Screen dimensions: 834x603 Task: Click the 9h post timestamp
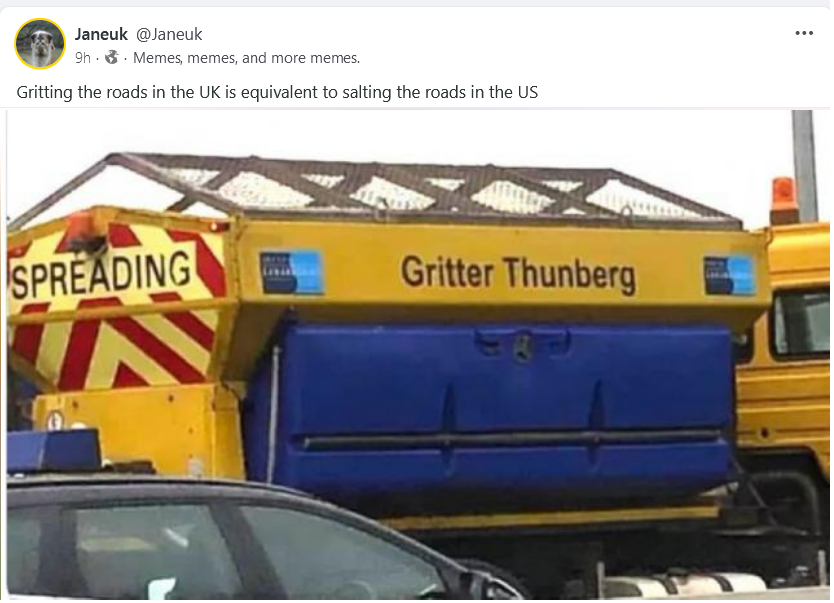click(83, 57)
